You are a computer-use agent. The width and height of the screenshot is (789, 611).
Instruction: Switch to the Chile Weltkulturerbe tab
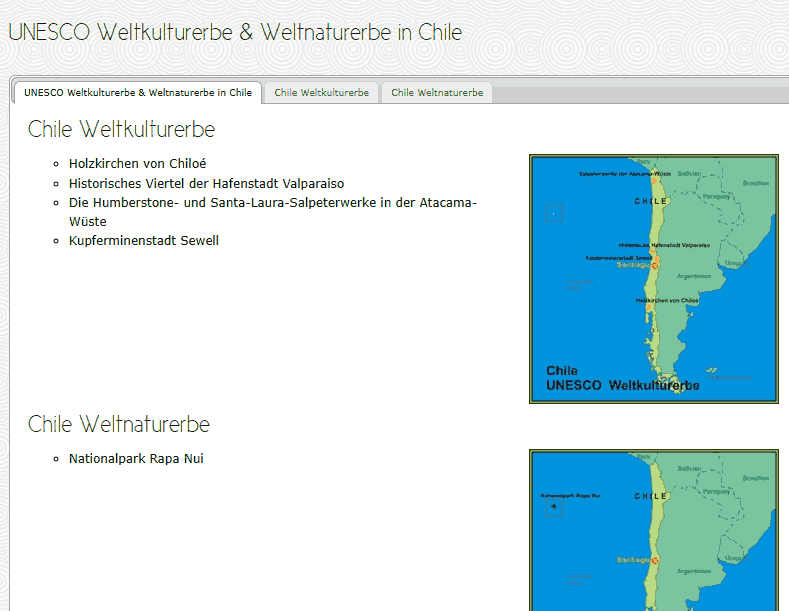(x=322, y=93)
